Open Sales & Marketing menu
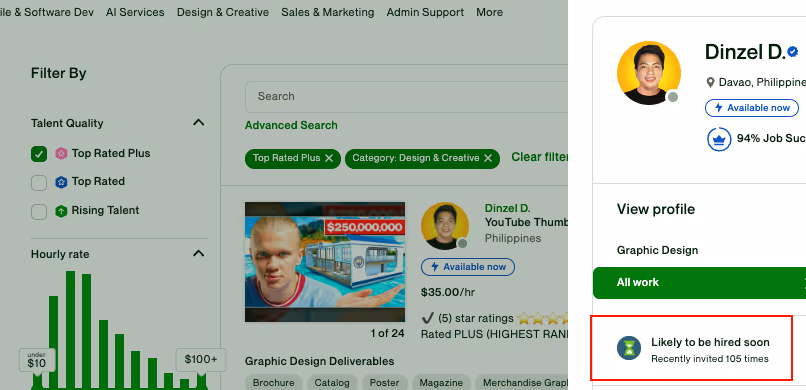 tap(327, 12)
